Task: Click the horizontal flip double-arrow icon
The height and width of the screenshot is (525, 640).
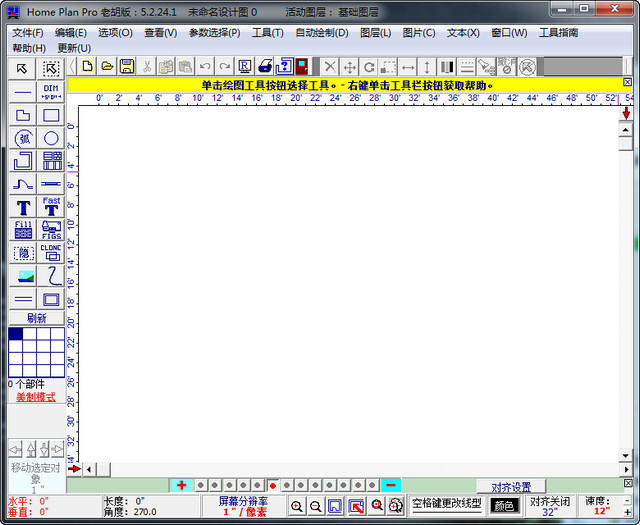Action: tap(408, 67)
